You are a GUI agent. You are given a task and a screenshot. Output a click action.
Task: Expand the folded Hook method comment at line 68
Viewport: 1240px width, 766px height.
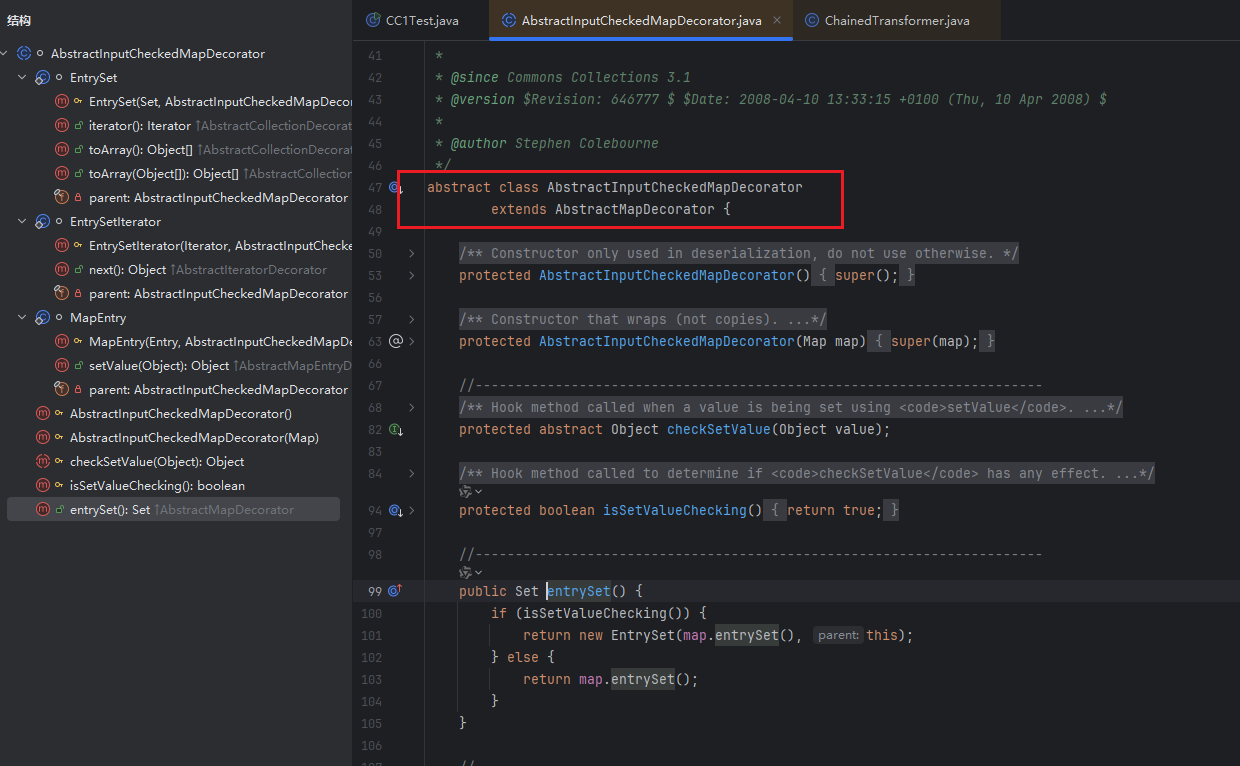pos(411,407)
